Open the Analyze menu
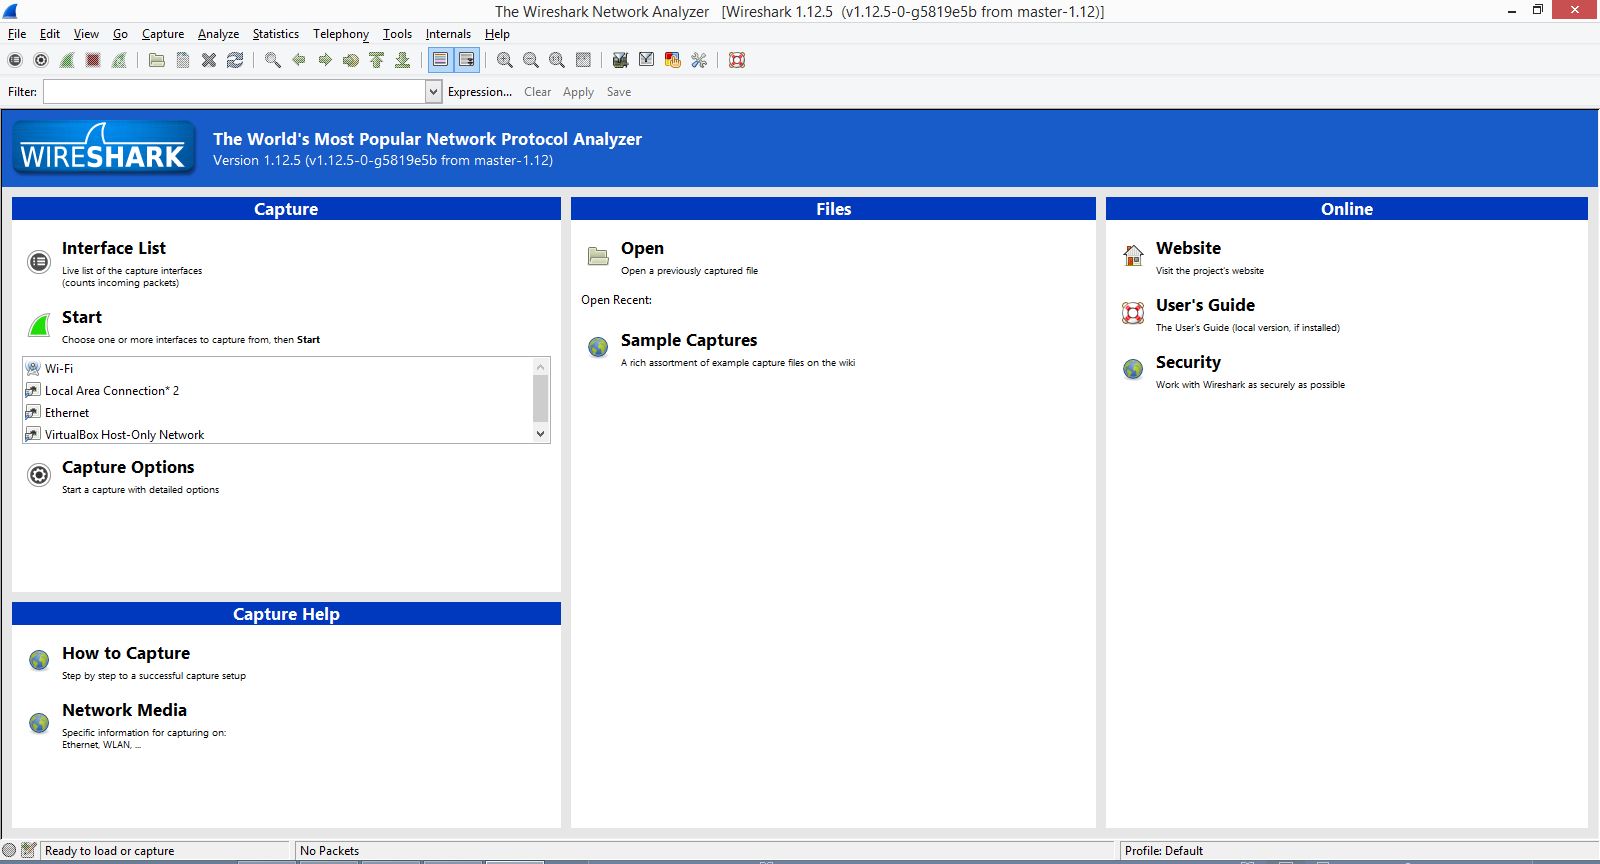Viewport: 1600px width, 864px height. point(218,34)
